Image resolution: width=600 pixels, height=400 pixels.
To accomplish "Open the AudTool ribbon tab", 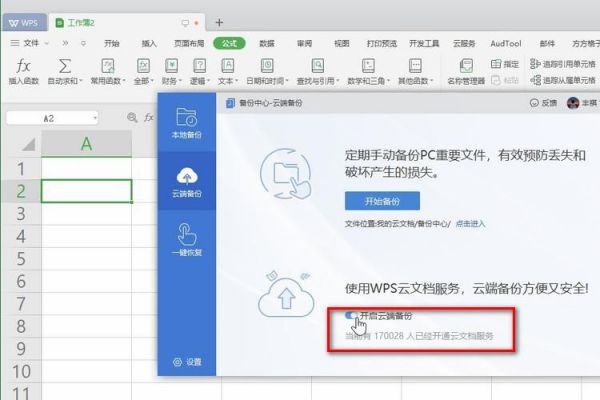I will [x=506, y=44].
